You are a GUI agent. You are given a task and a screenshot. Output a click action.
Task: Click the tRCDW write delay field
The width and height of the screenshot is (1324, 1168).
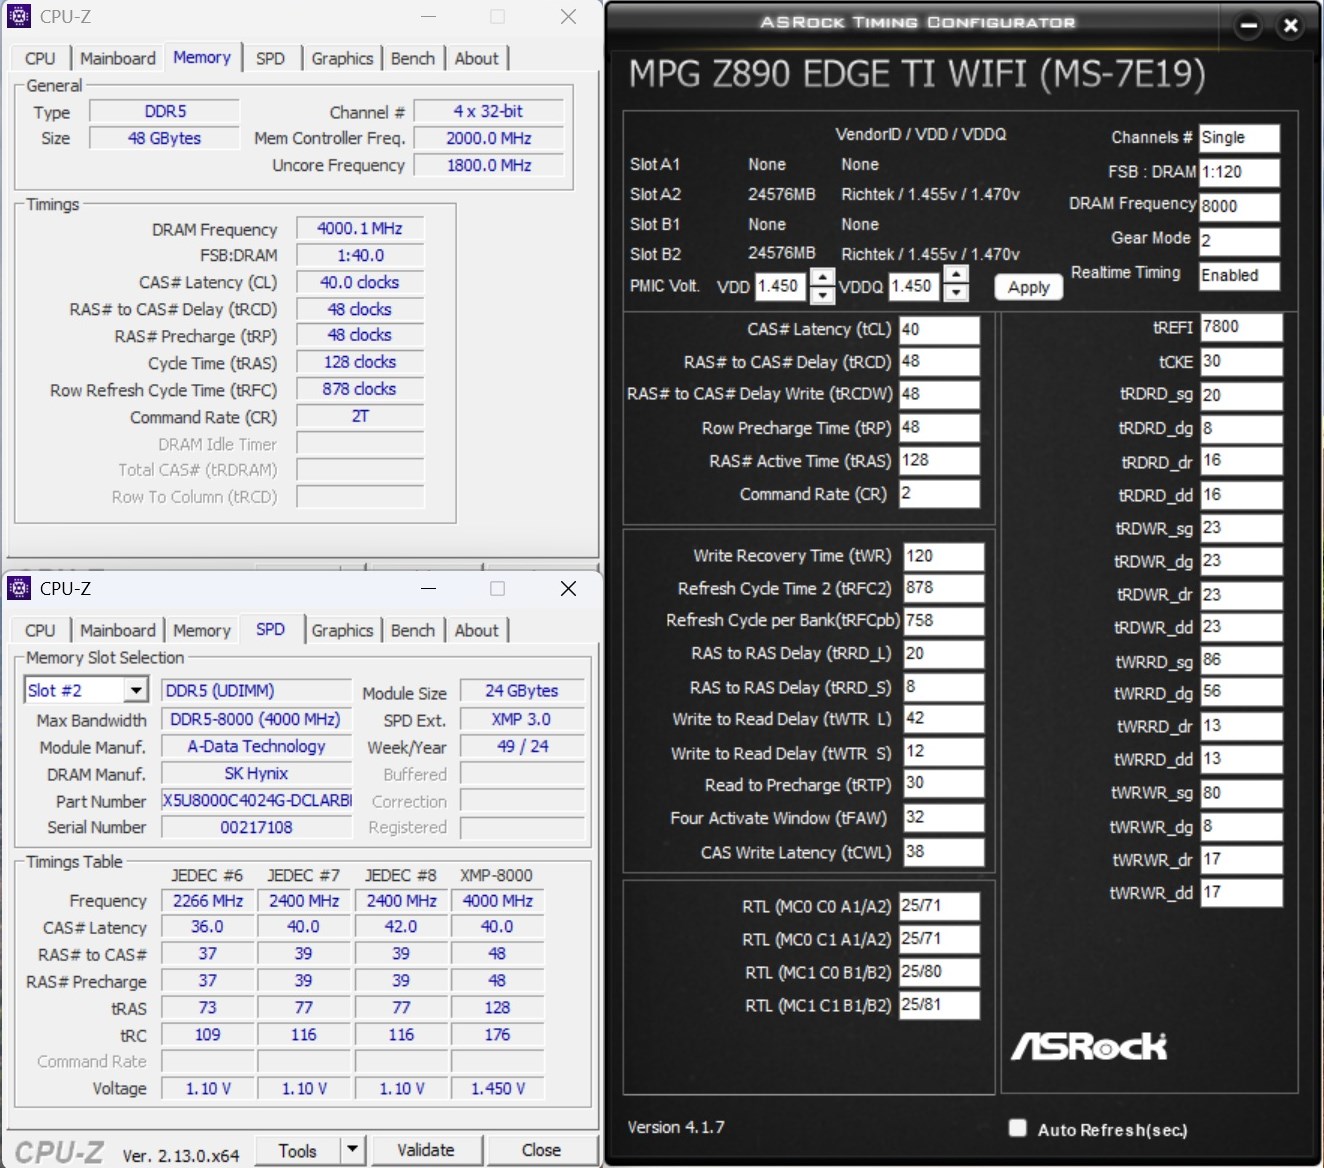pyautogui.click(x=939, y=394)
